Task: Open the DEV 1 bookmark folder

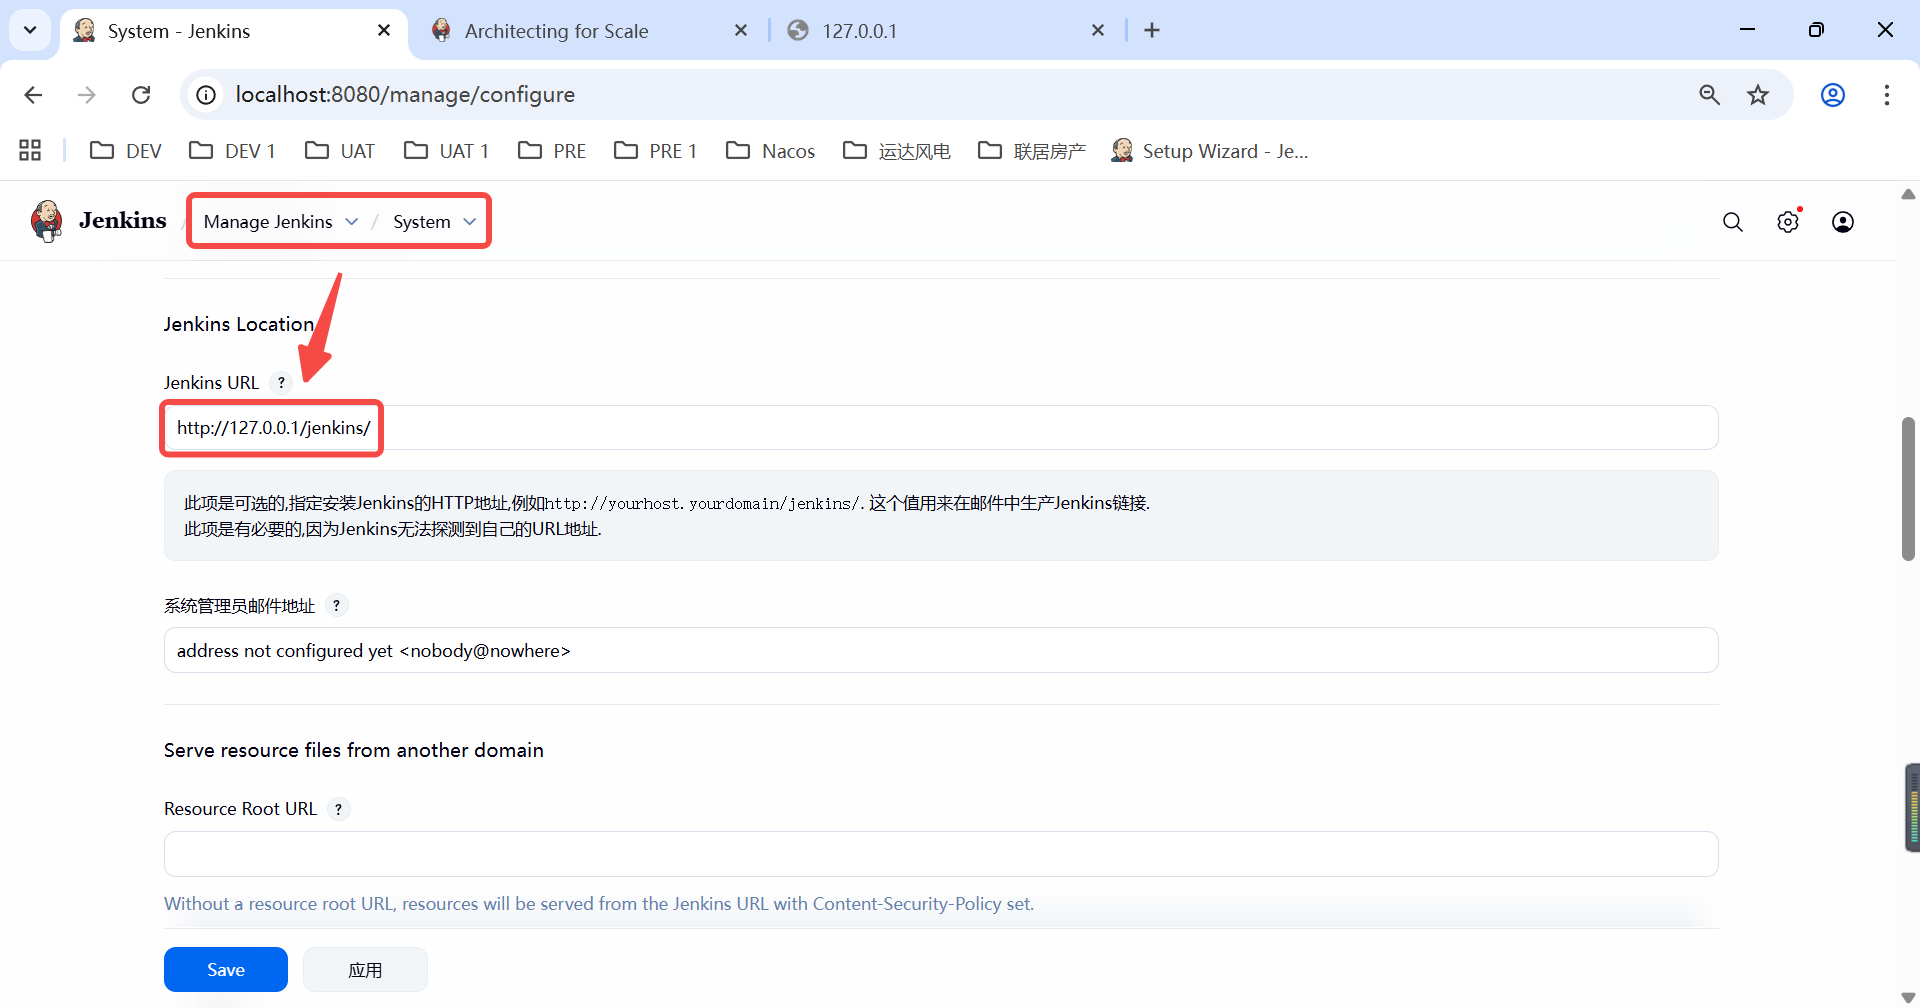Action: [232, 151]
